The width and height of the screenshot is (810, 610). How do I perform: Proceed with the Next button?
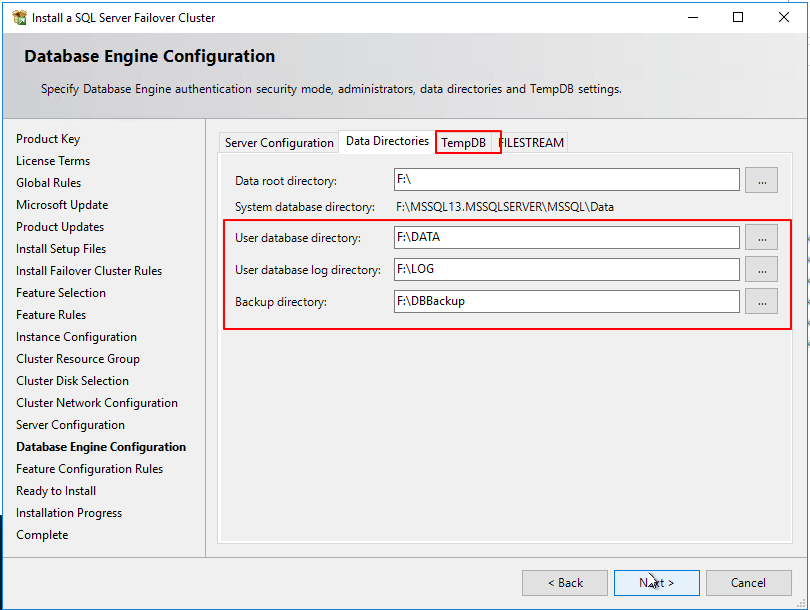pos(657,583)
